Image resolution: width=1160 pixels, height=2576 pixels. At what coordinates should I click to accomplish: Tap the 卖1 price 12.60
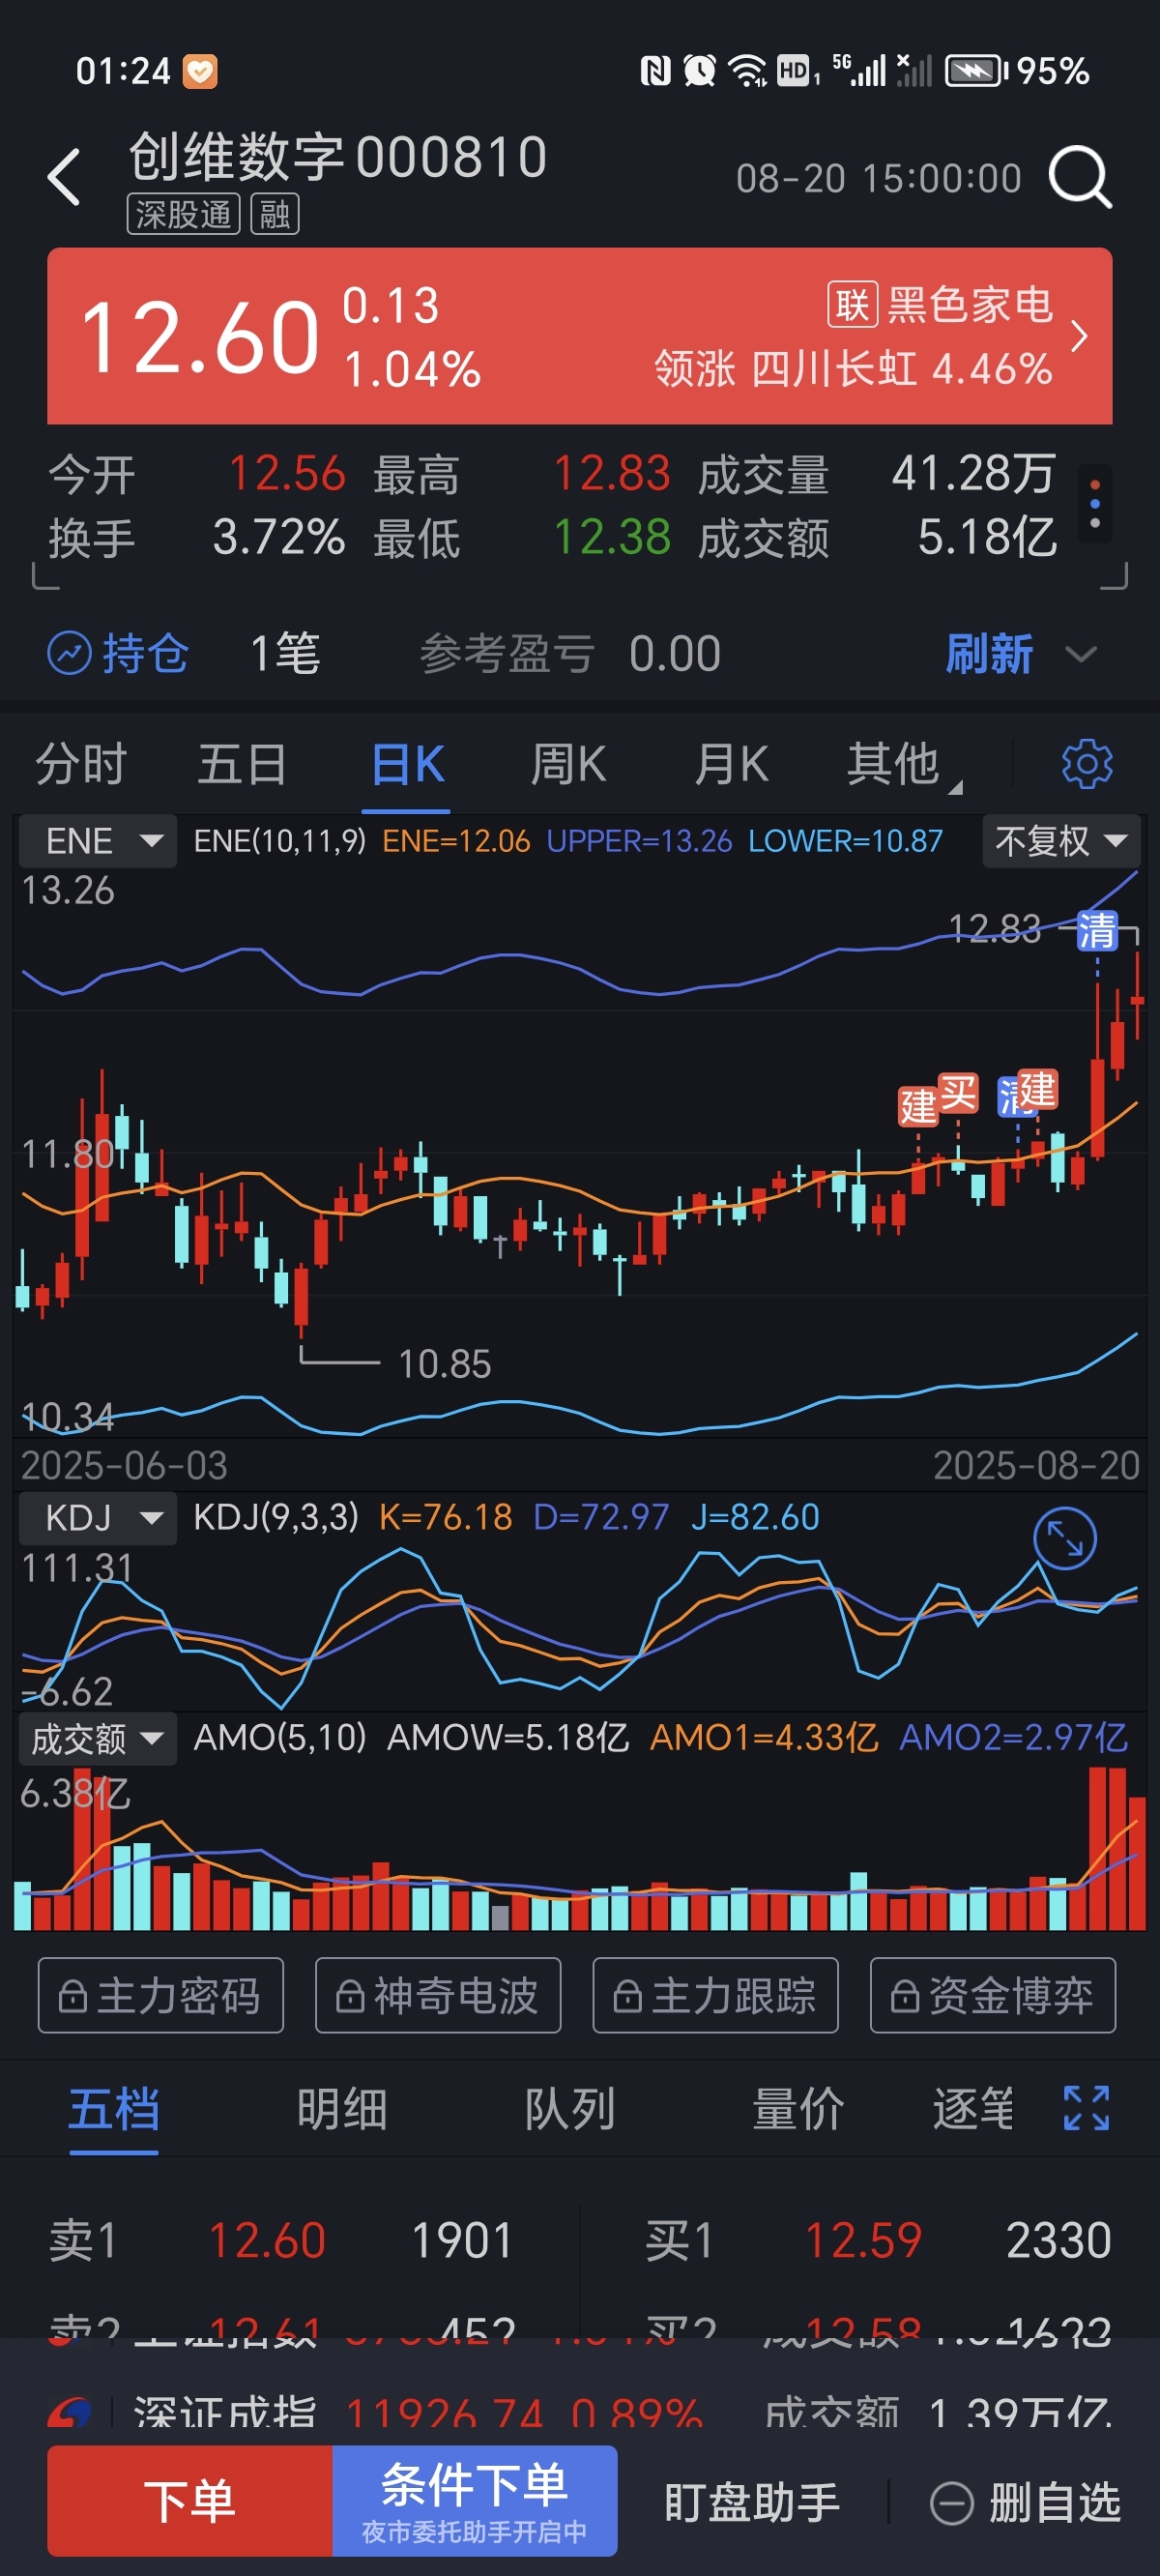pyautogui.click(x=267, y=2240)
